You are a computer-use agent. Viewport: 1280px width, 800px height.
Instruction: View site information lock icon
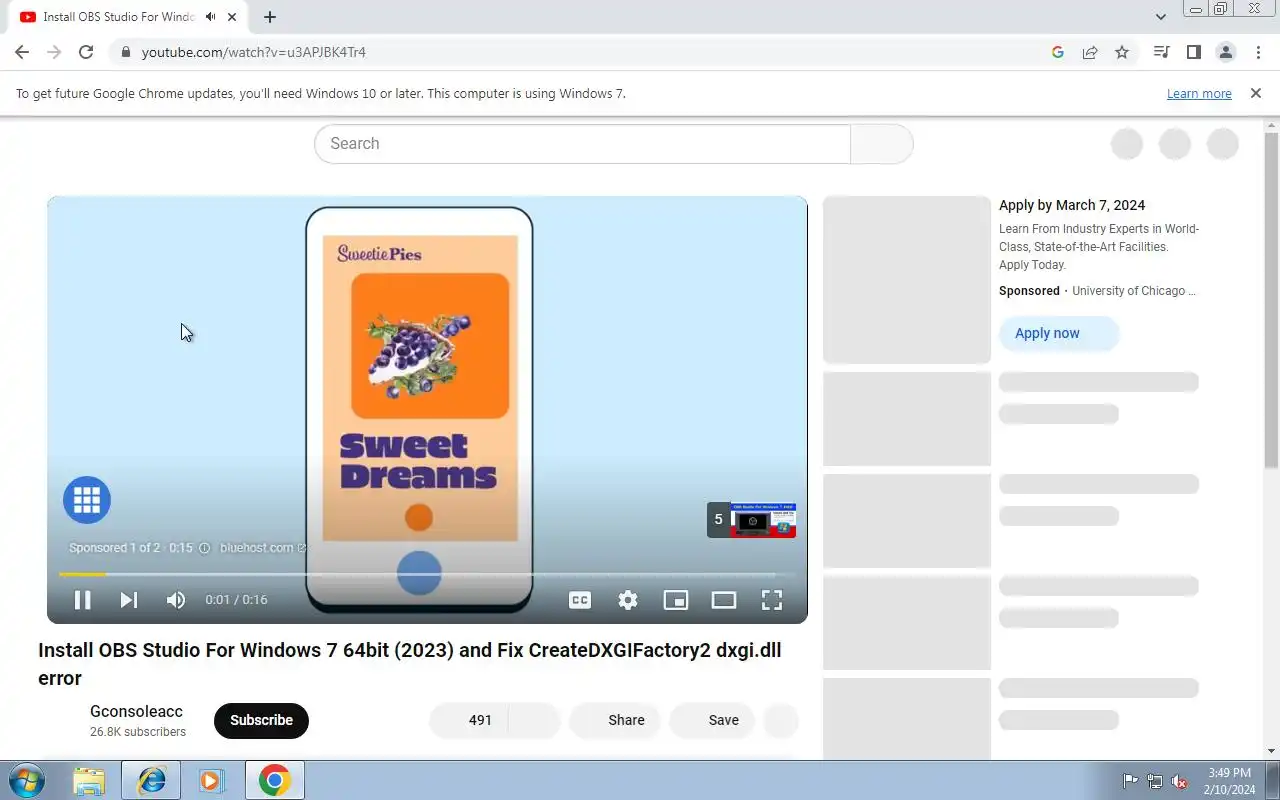(x=125, y=52)
